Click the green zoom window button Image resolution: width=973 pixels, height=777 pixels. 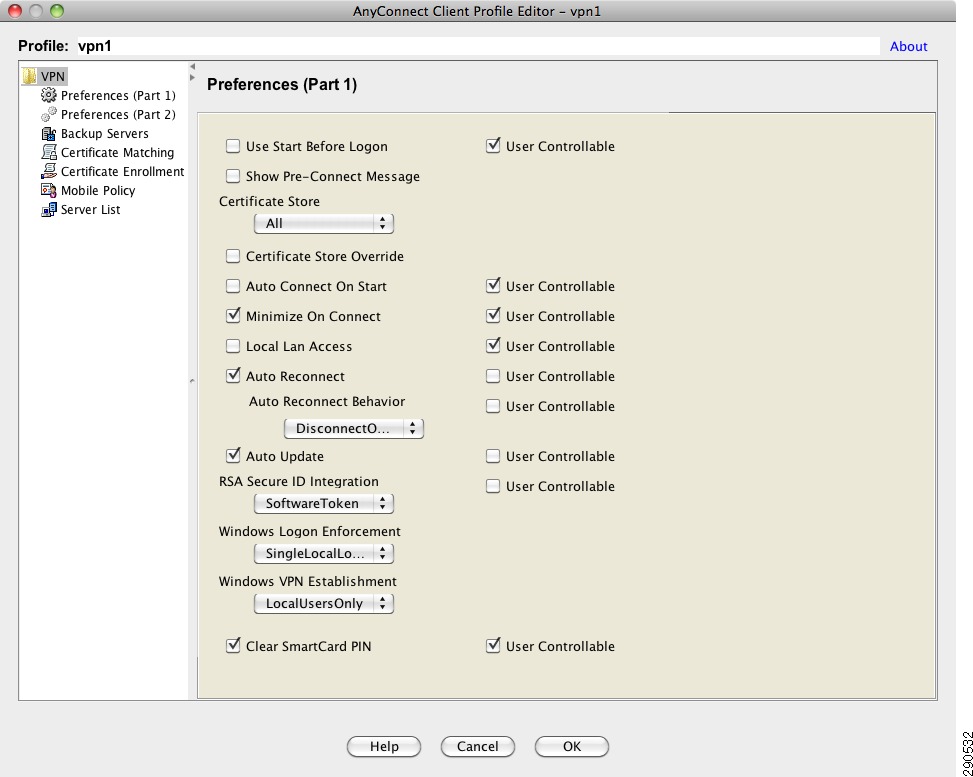(x=56, y=11)
